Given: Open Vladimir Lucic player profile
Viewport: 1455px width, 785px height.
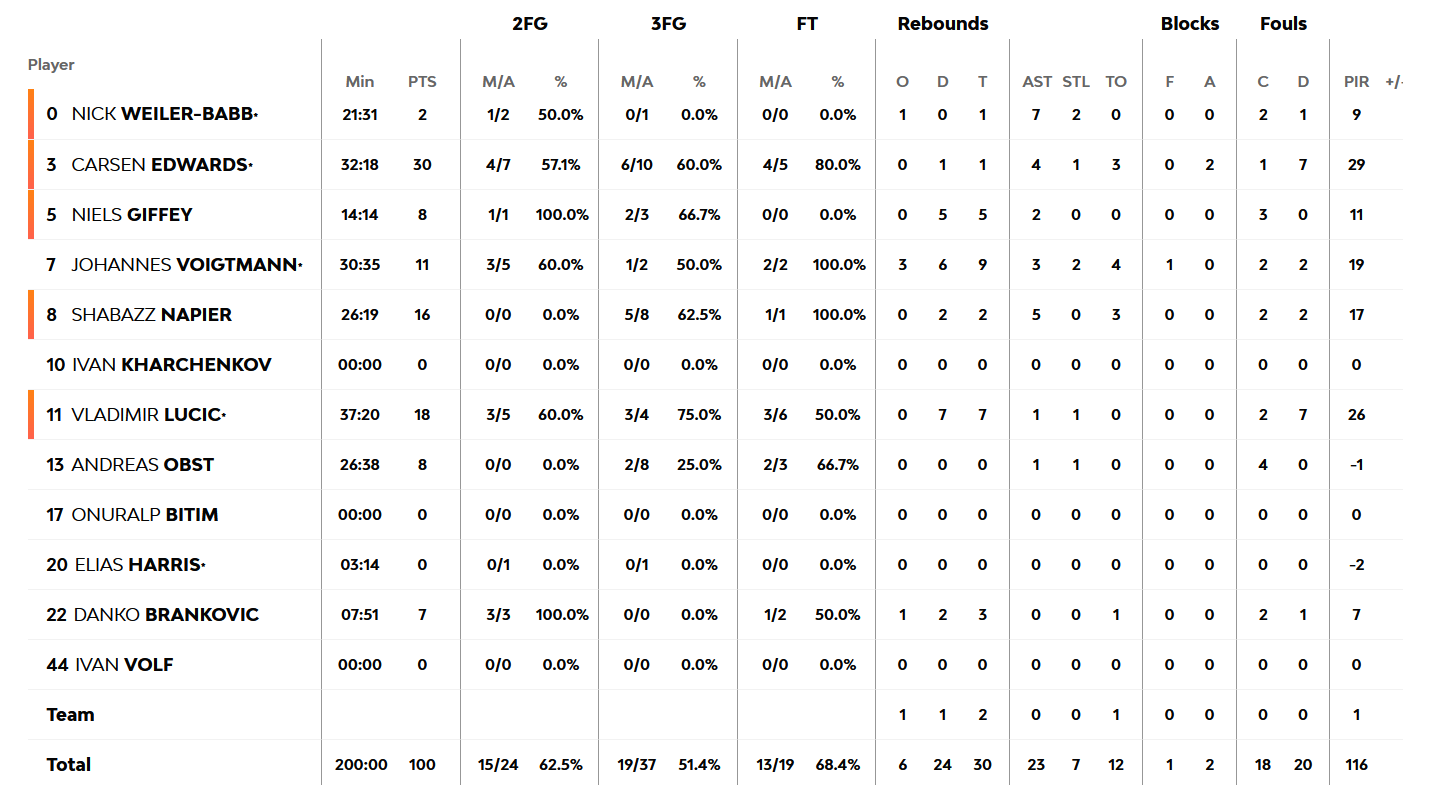Looking at the screenshot, I should [x=147, y=415].
